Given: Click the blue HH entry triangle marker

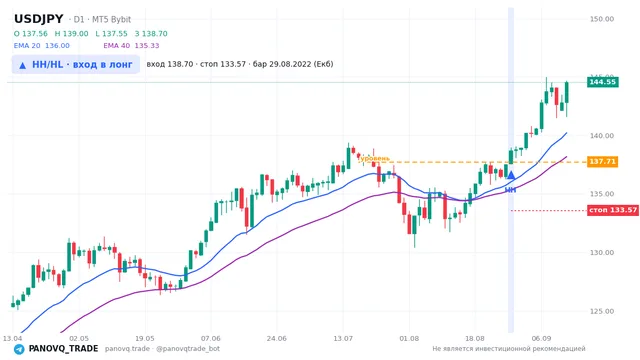Looking at the screenshot, I should [511, 175].
